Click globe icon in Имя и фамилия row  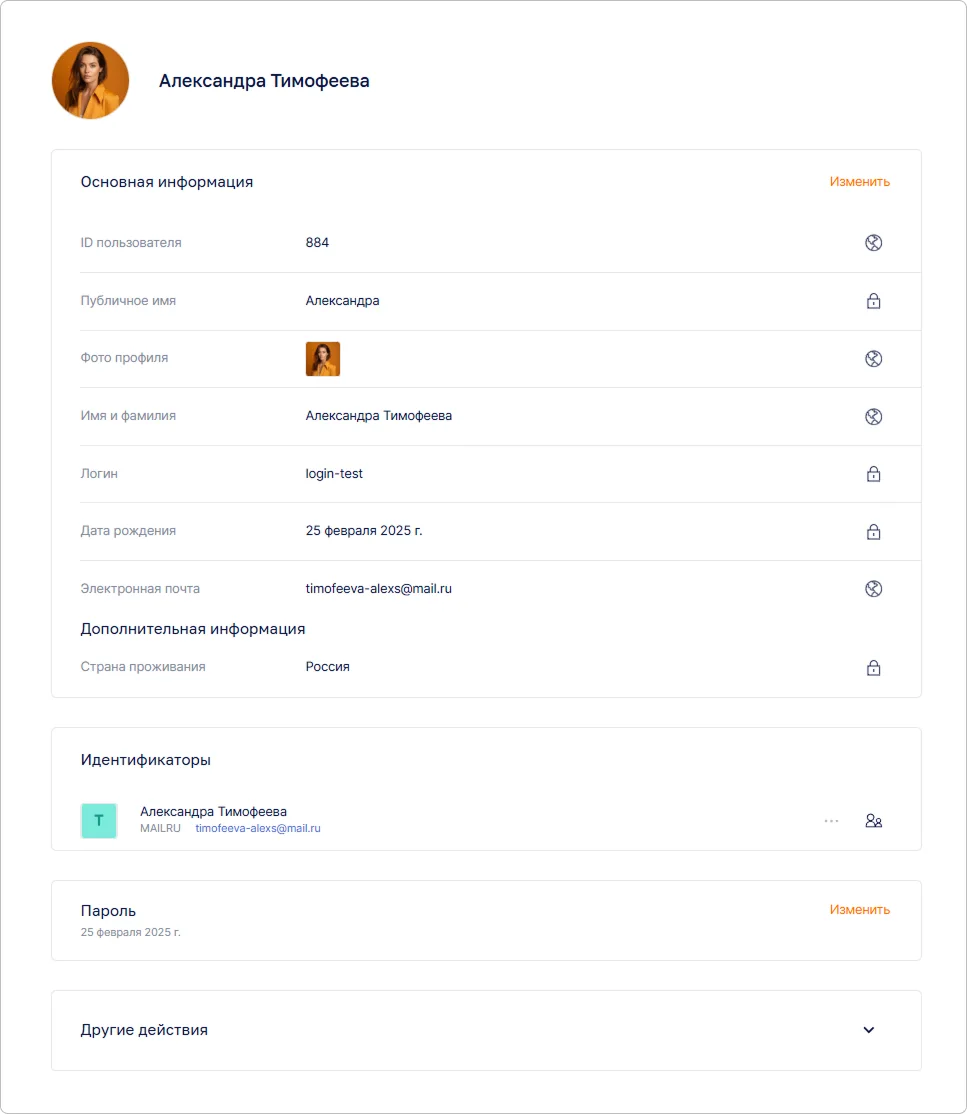click(x=873, y=417)
